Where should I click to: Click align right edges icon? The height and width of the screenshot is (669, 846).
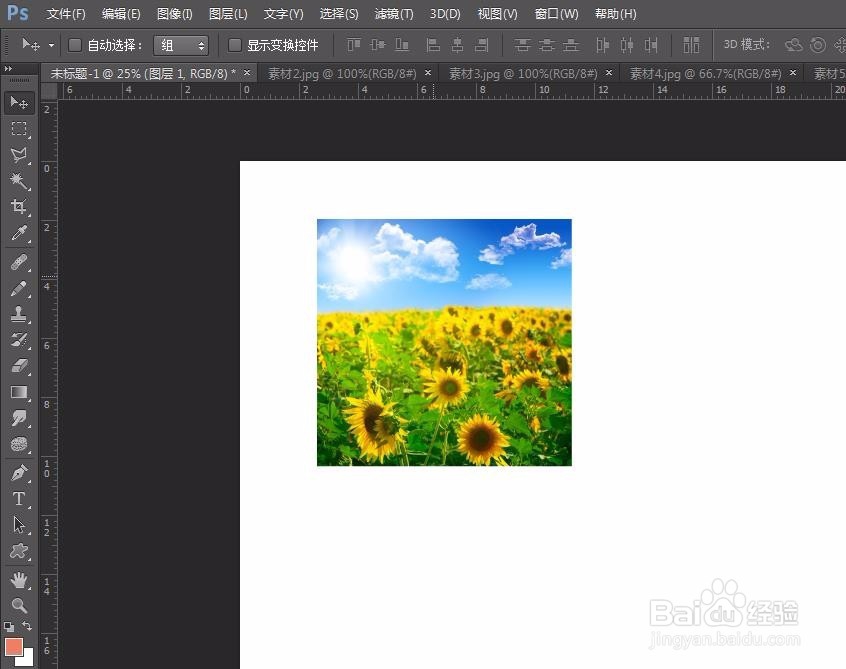pyautogui.click(x=481, y=45)
